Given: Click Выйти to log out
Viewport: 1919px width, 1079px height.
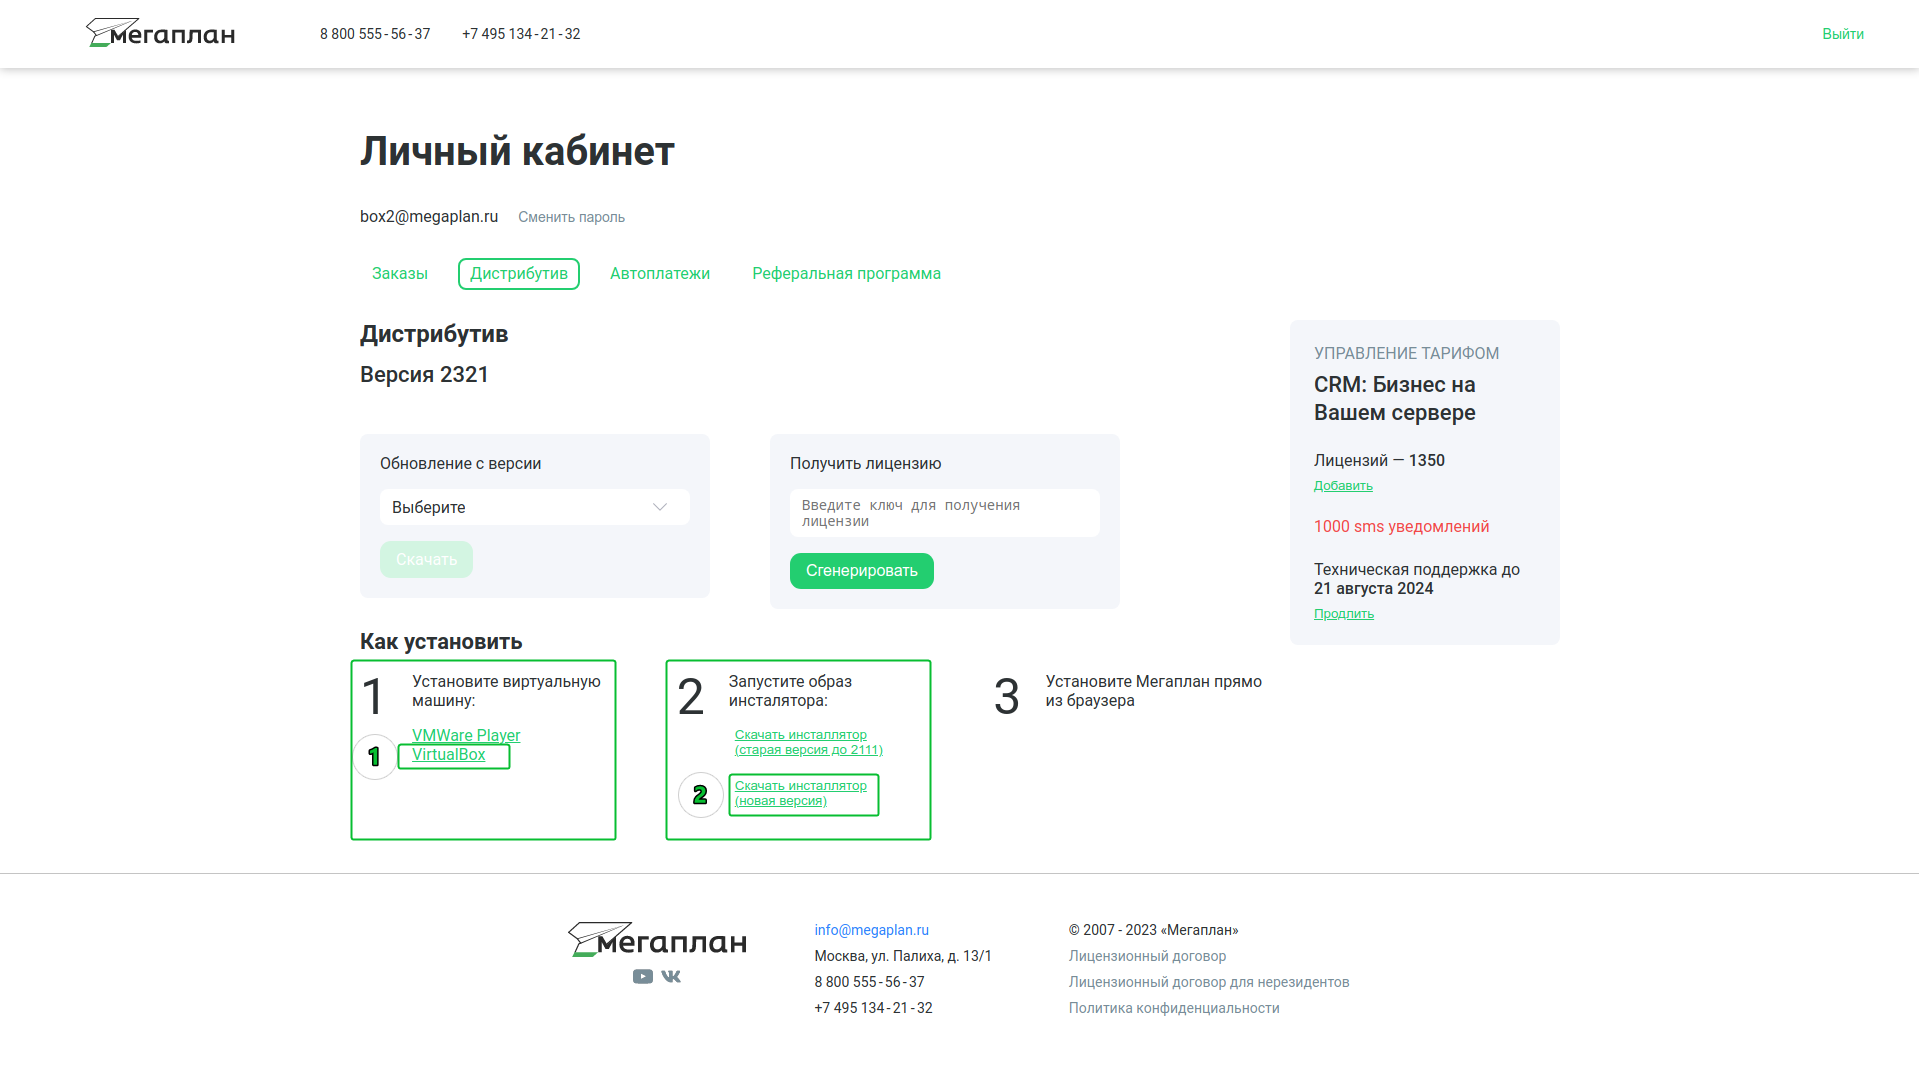Looking at the screenshot, I should tap(1842, 34).
